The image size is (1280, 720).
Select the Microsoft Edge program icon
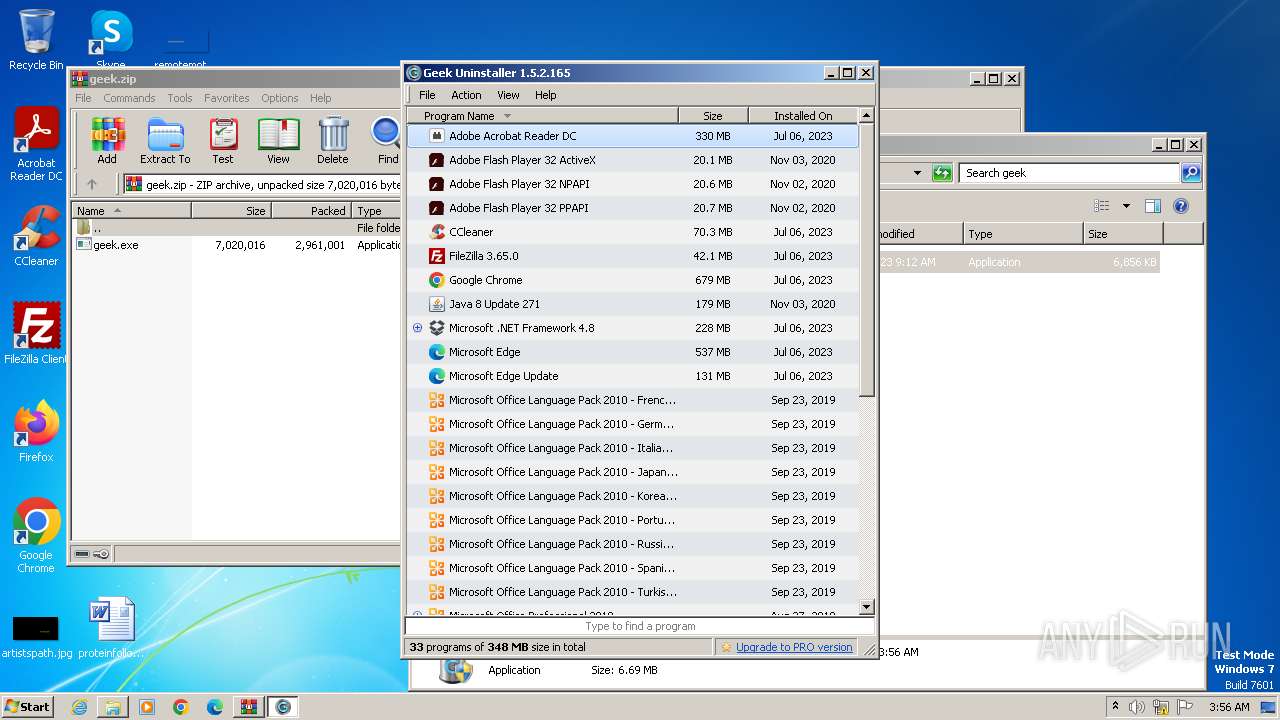[437, 352]
